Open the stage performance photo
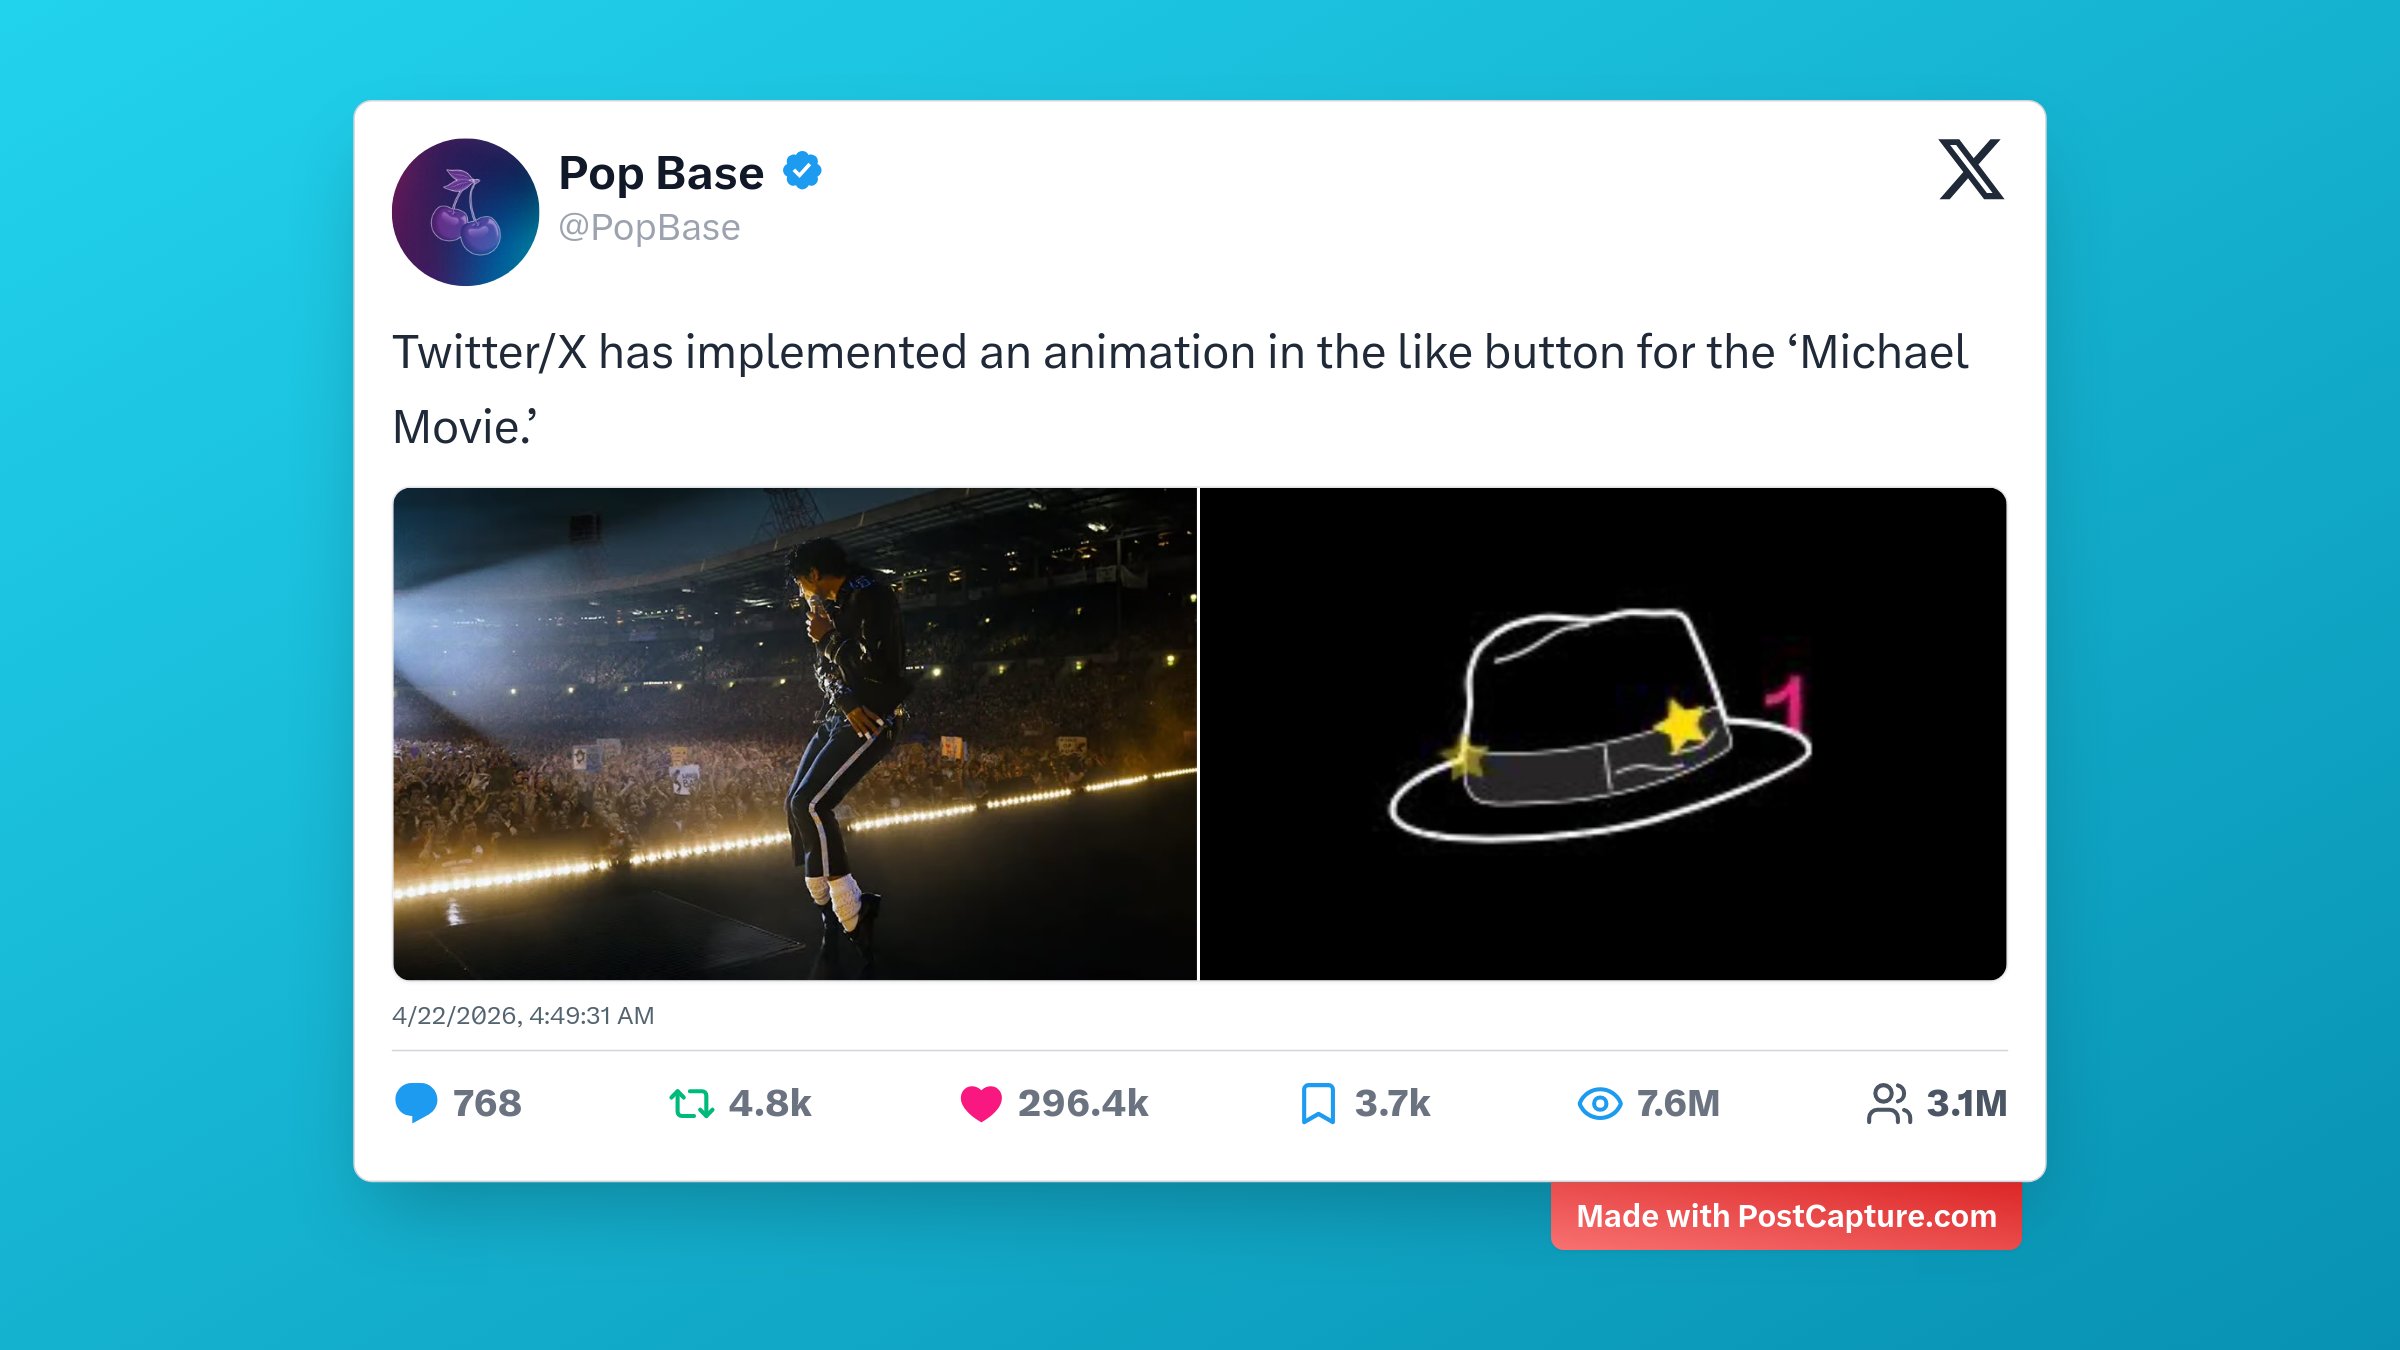Image resolution: width=2400 pixels, height=1350 pixels. pyautogui.click(x=795, y=734)
